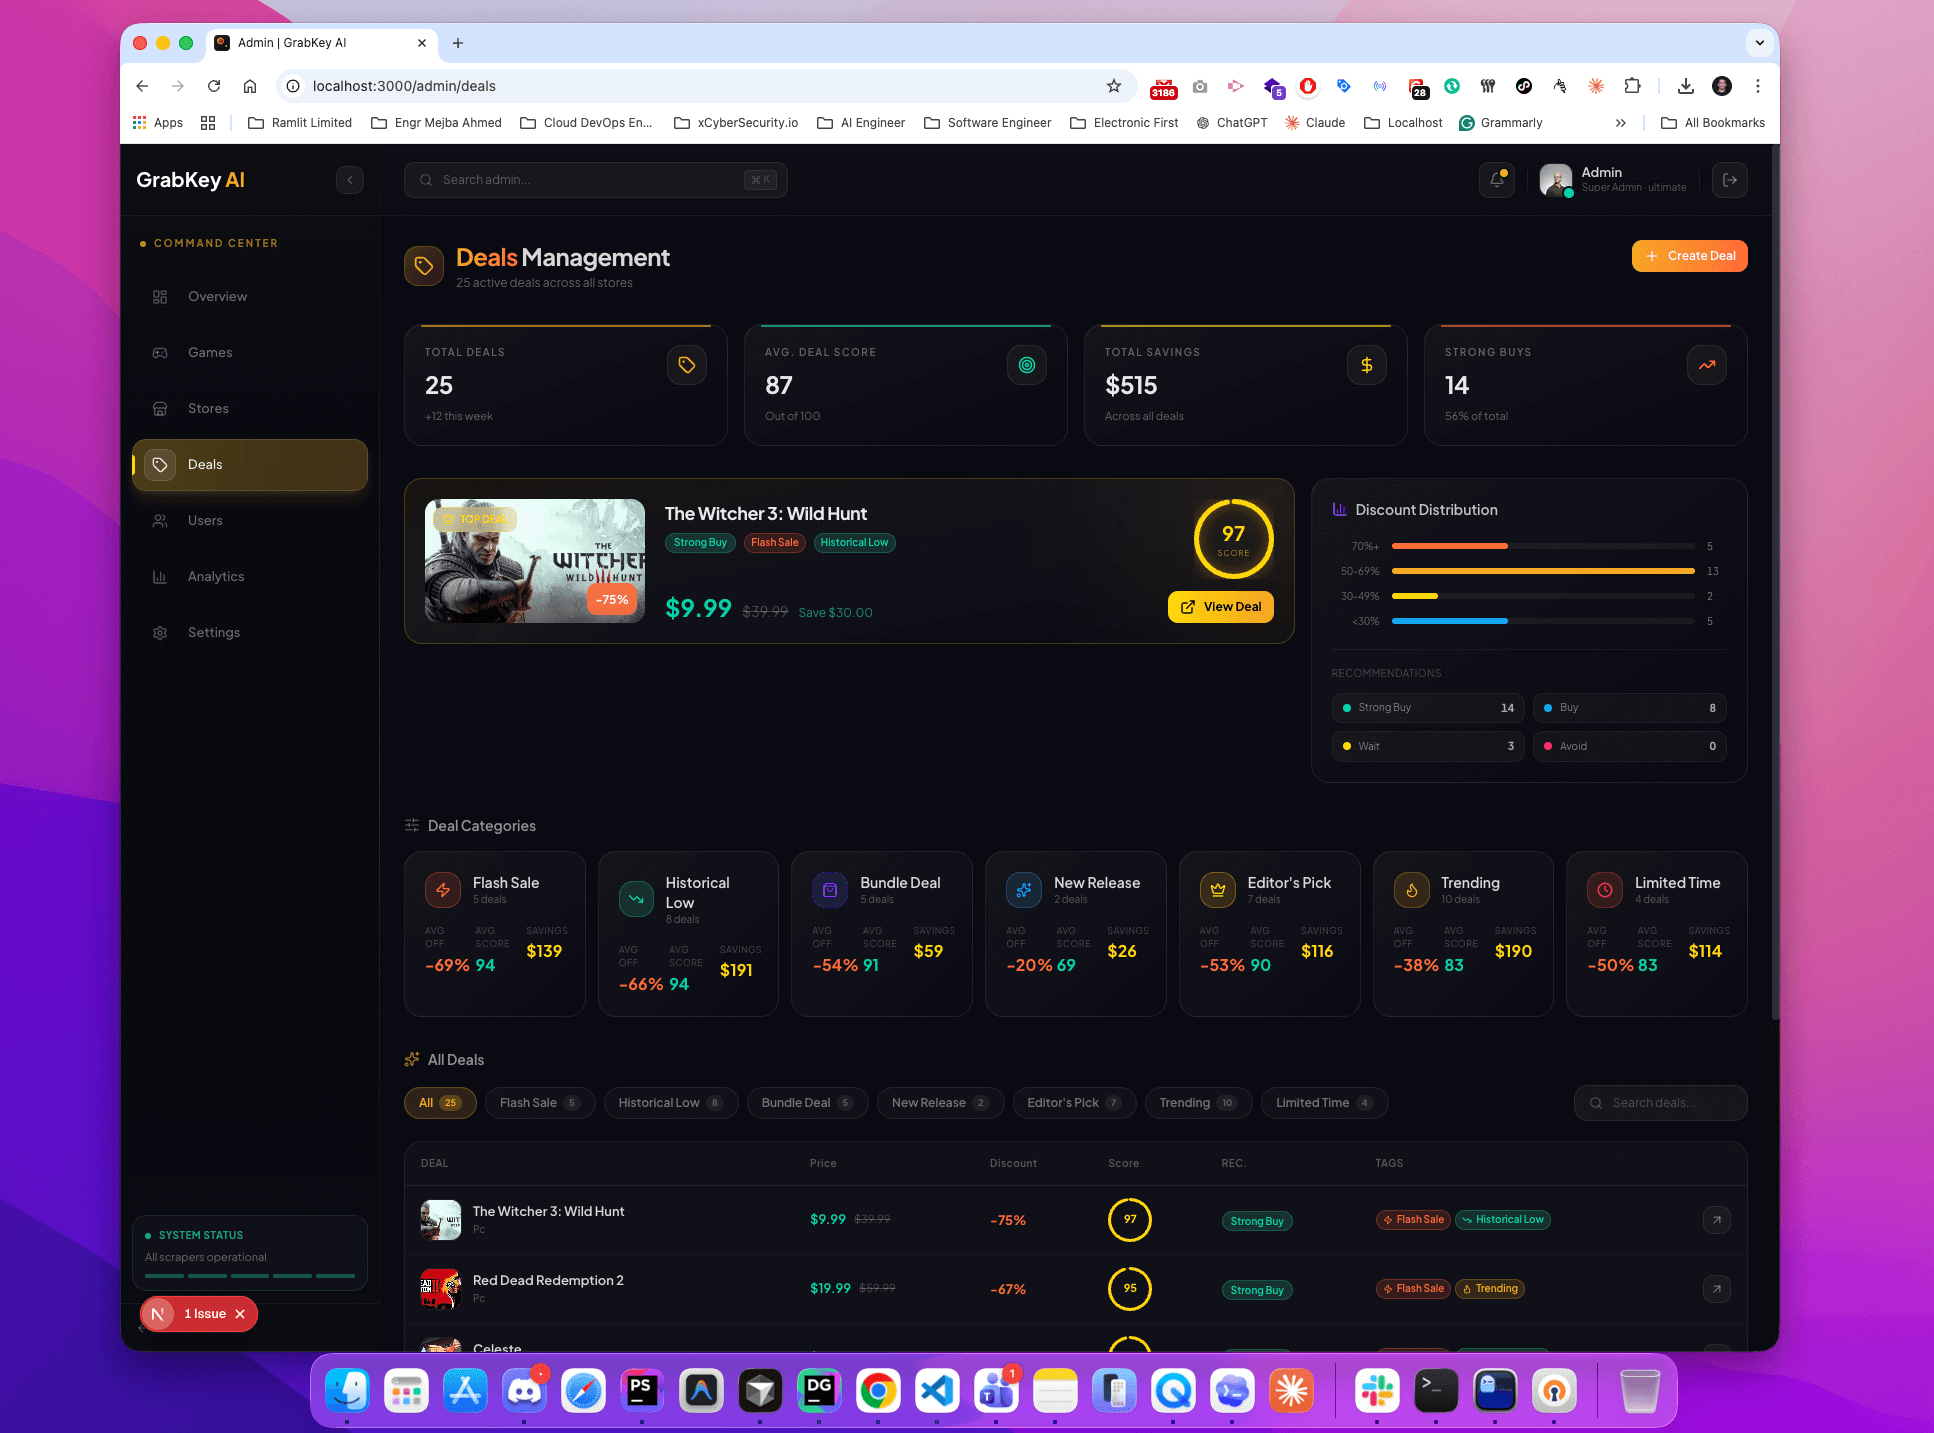This screenshot has width=1934, height=1433.
Task: Toggle the Limited Time filter pill
Action: click(x=1324, y=1102)
